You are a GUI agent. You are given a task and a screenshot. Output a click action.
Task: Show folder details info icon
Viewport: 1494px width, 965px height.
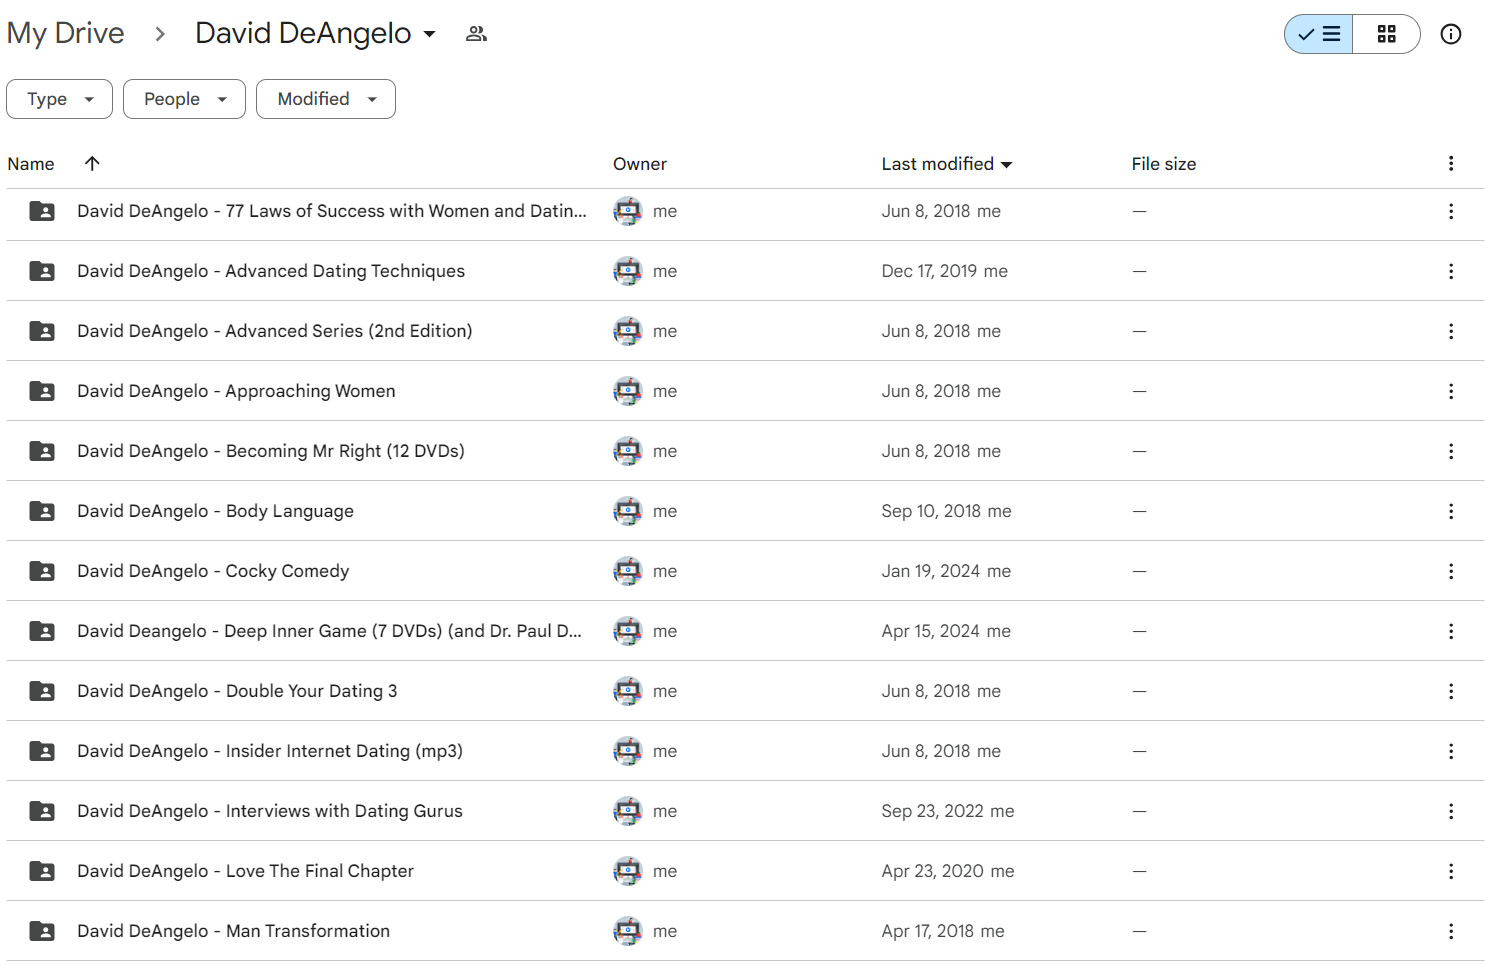(1450, 34)
